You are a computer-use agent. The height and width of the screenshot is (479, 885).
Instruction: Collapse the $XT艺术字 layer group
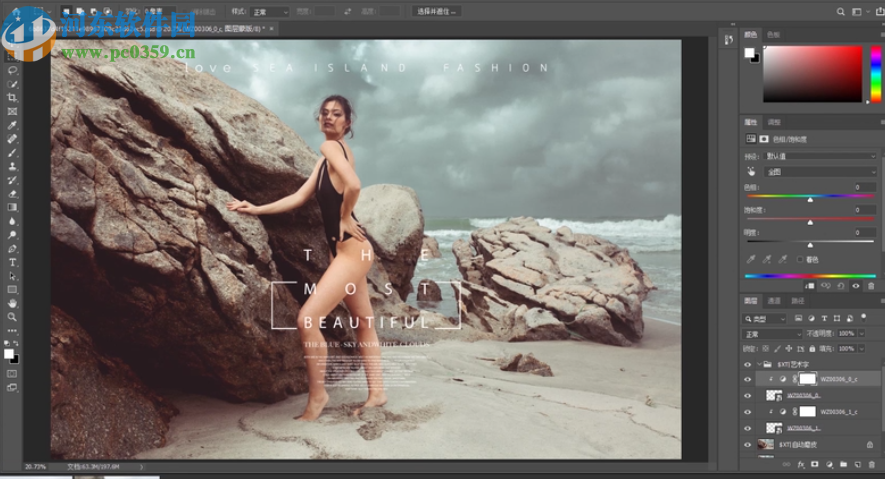pos(758,365)
